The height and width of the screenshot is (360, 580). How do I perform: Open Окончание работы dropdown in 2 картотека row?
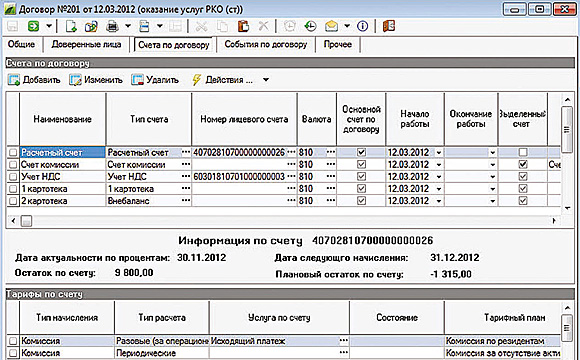[x=492, y=201]
